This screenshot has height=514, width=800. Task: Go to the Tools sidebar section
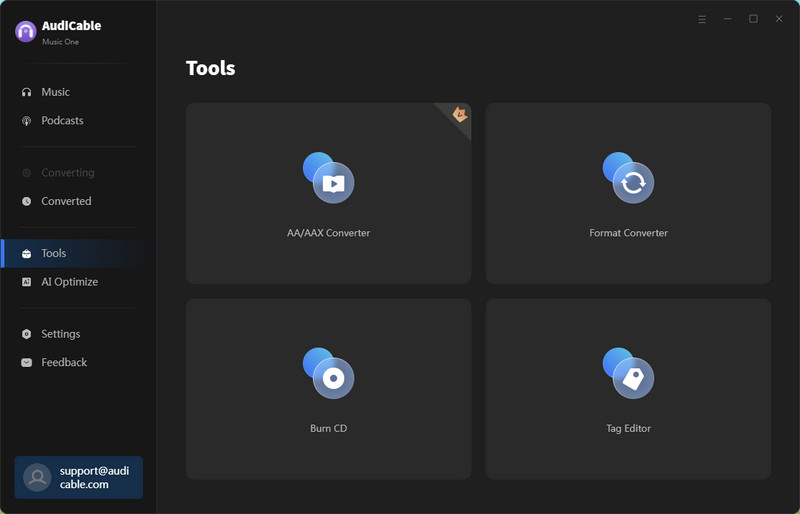(x=54, y=253)
